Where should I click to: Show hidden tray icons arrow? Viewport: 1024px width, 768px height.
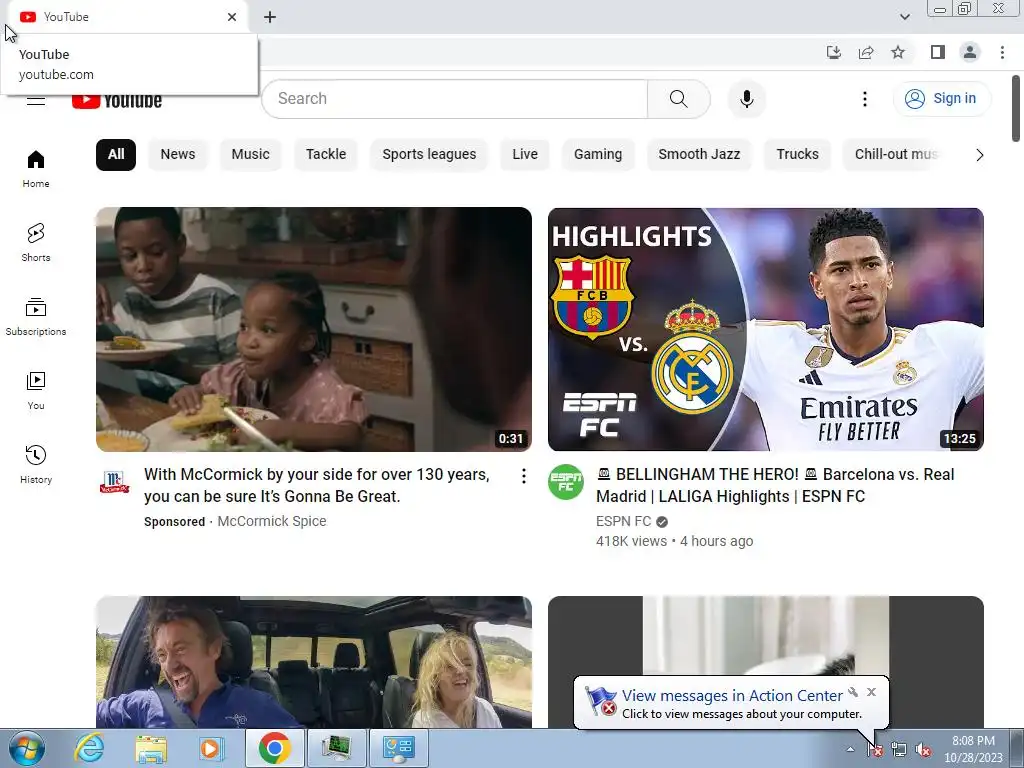(x=850, y=750)
